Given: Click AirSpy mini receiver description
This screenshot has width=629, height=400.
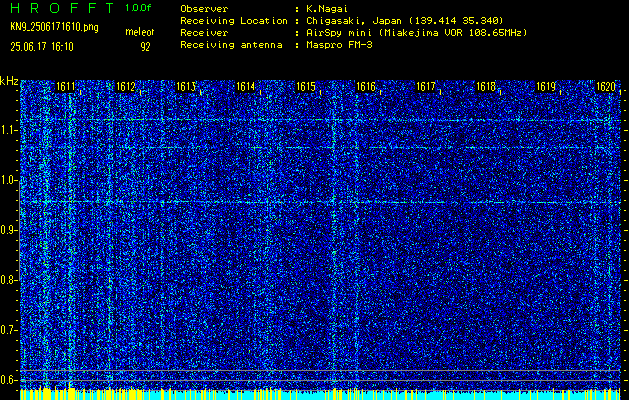Looking at the screenshot, I should point(416,33).
